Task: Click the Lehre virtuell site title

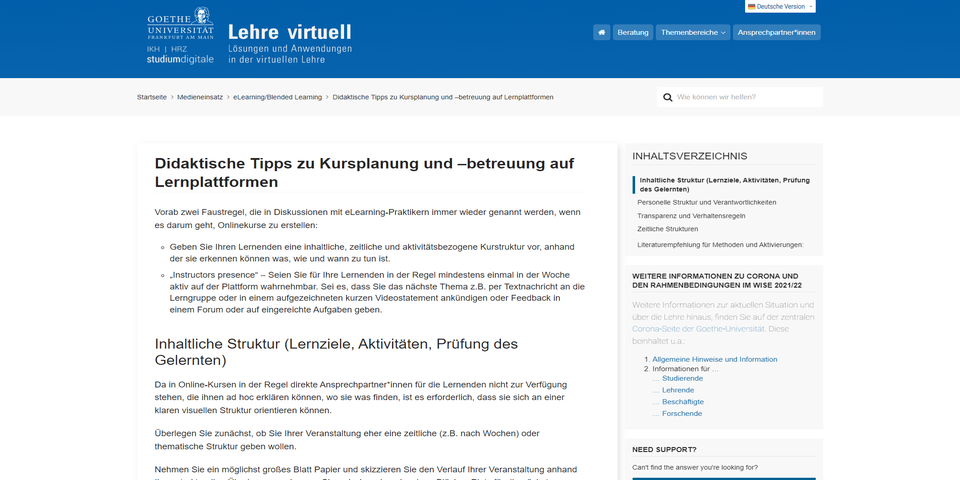Action: (290, 32)
